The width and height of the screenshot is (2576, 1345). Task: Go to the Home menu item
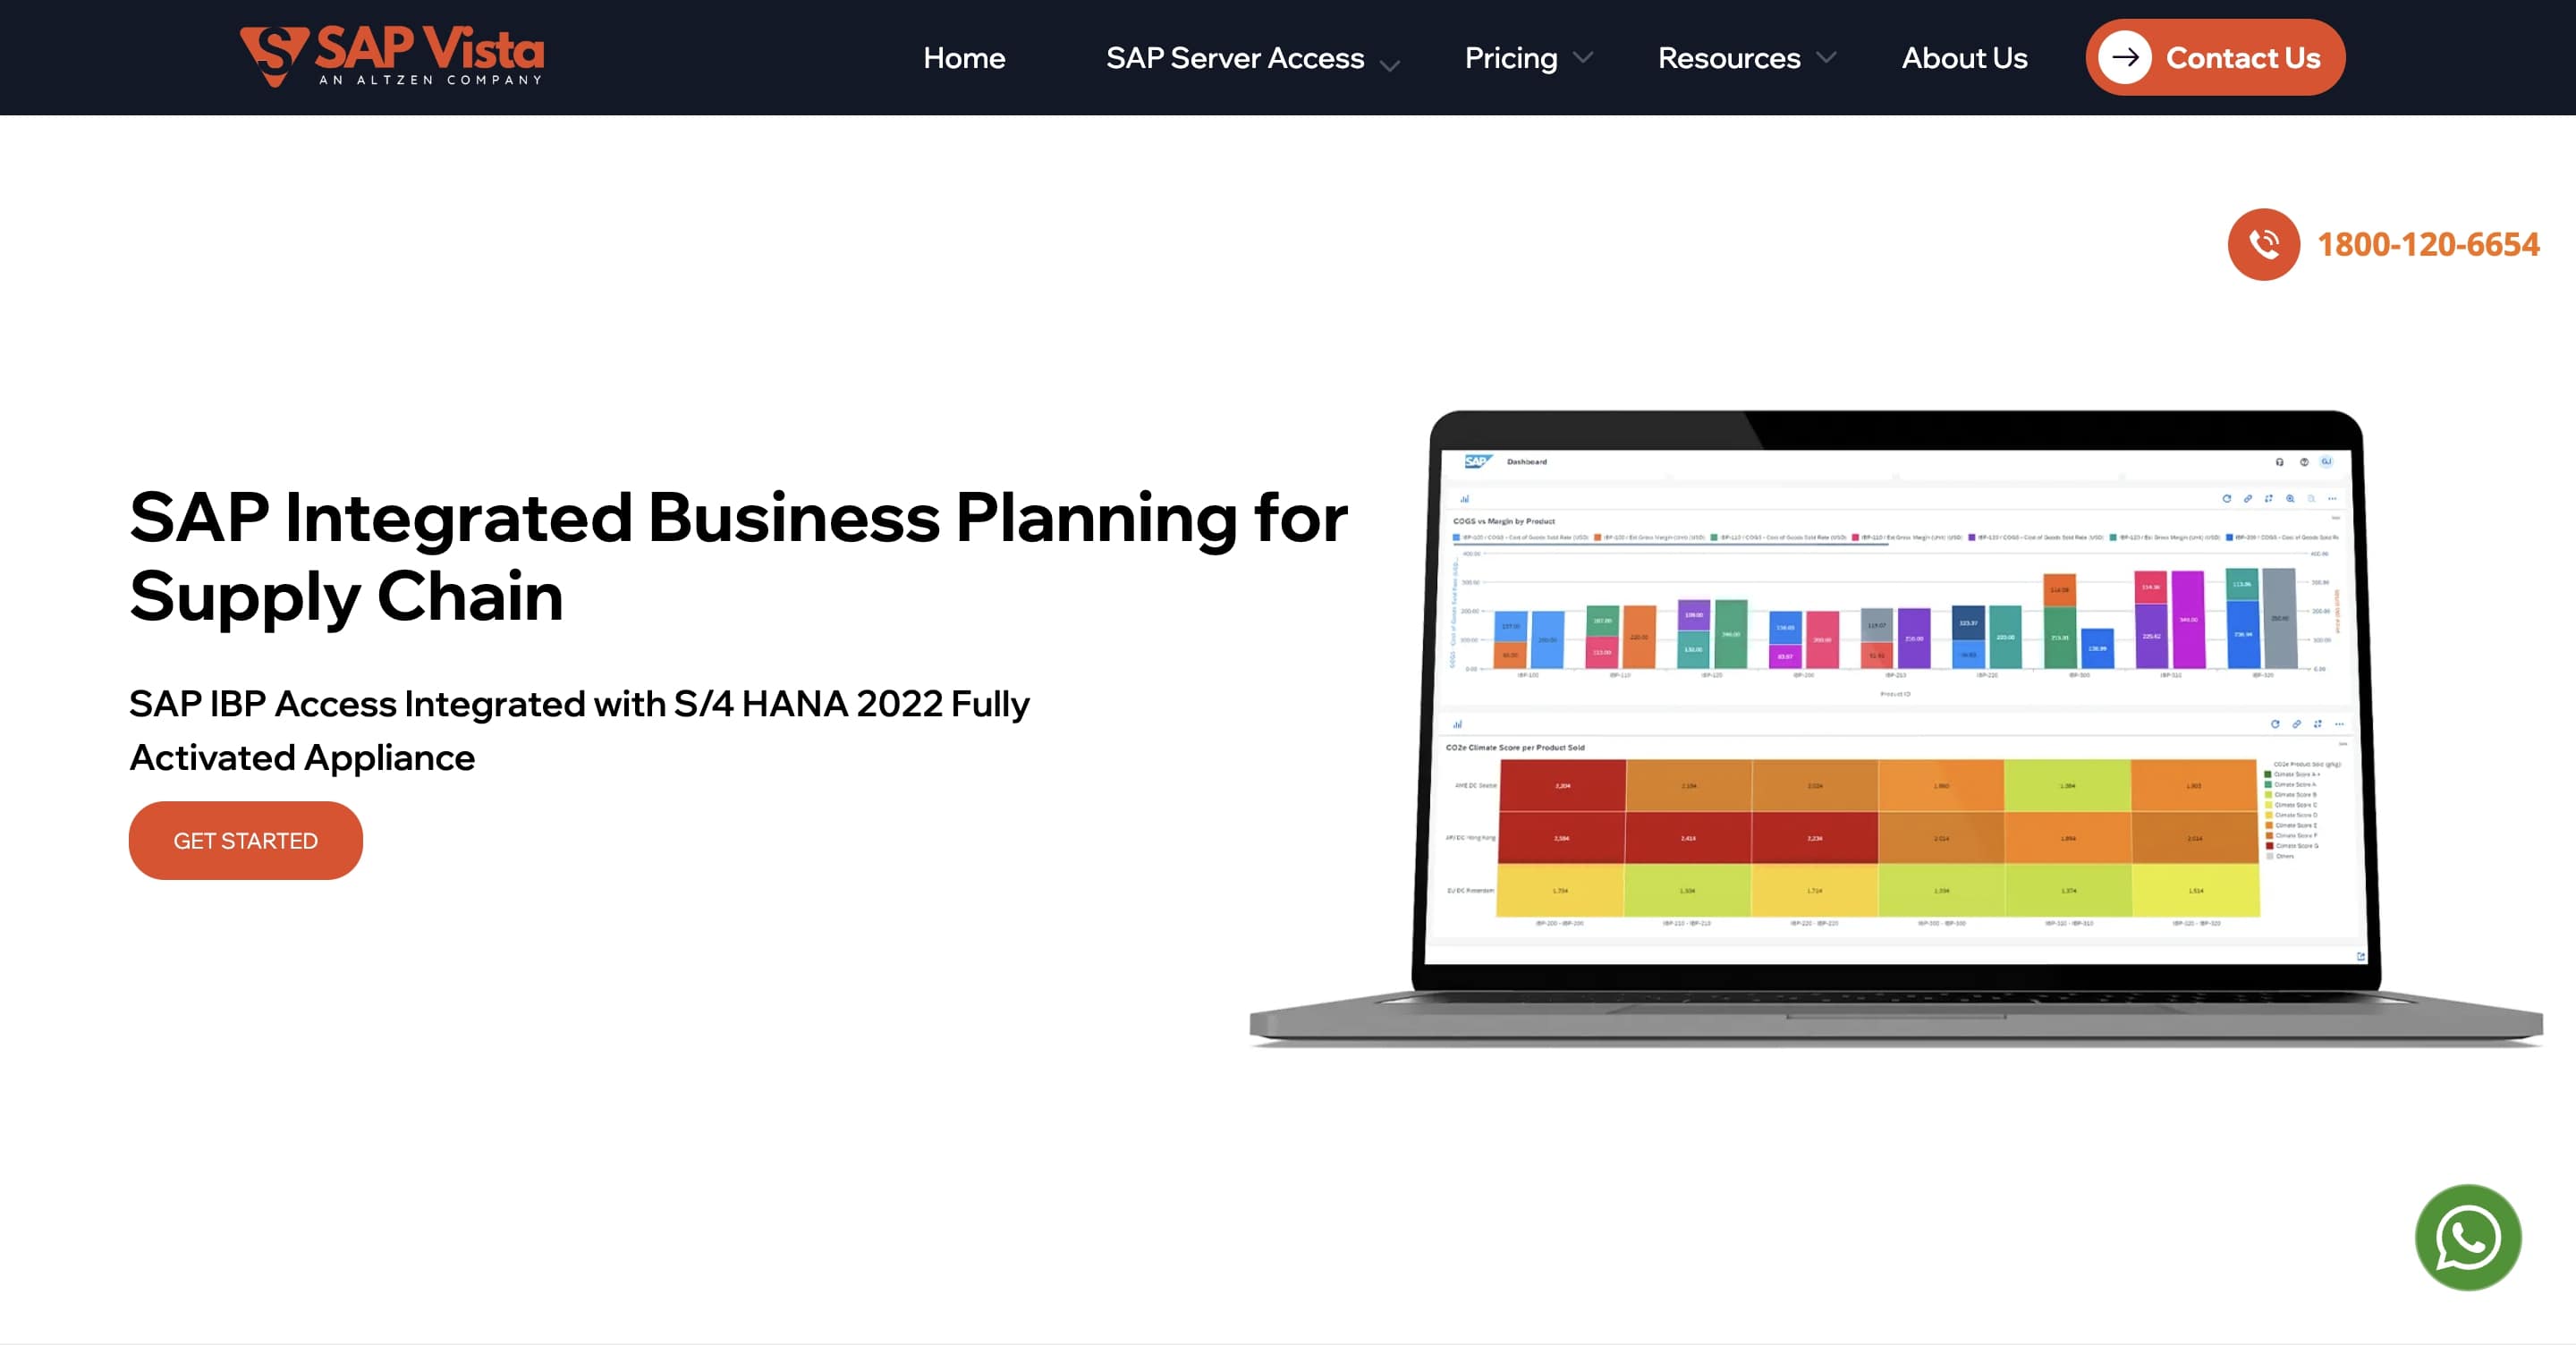tap(963, 58)
